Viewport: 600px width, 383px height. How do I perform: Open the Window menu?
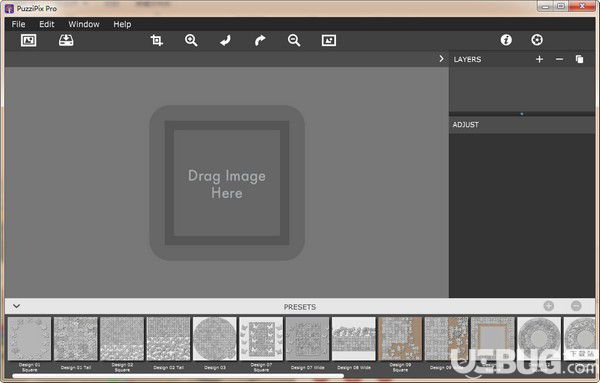pos(84,24)
